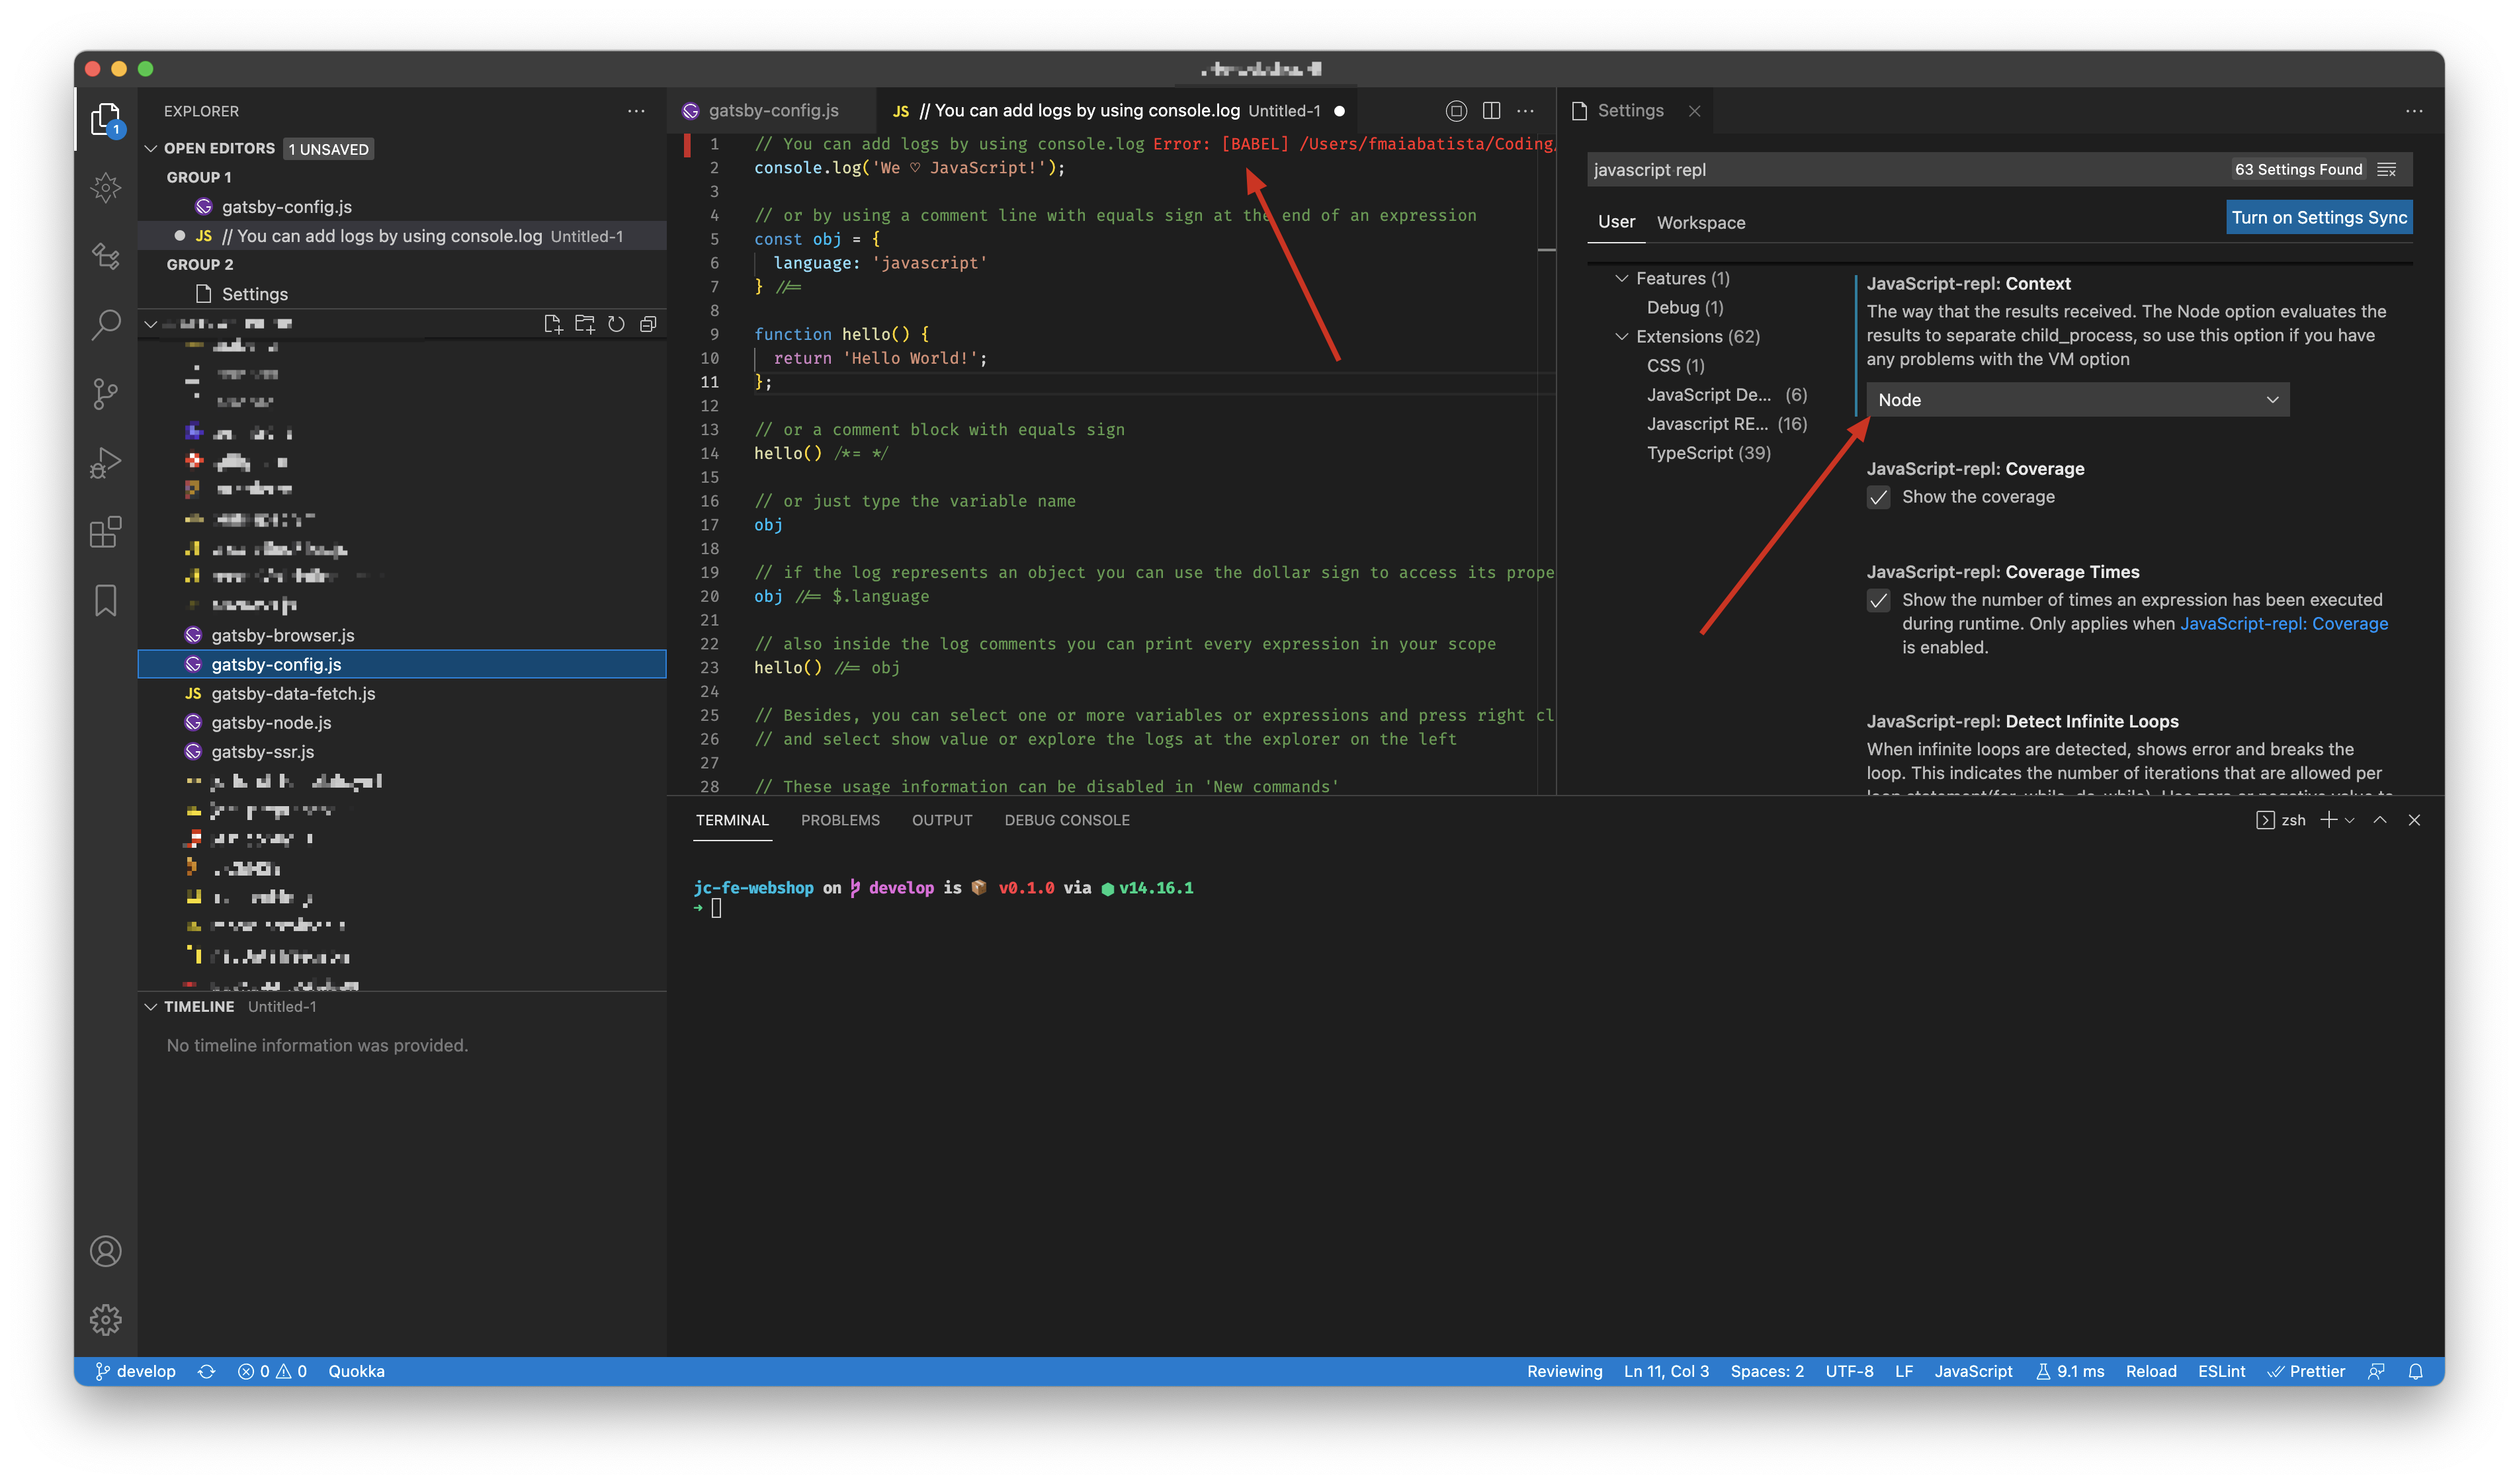Open the notifications bell in status bar
The image size is (2519, 1484).
pyautogui.click(x=2415, y=1371)
